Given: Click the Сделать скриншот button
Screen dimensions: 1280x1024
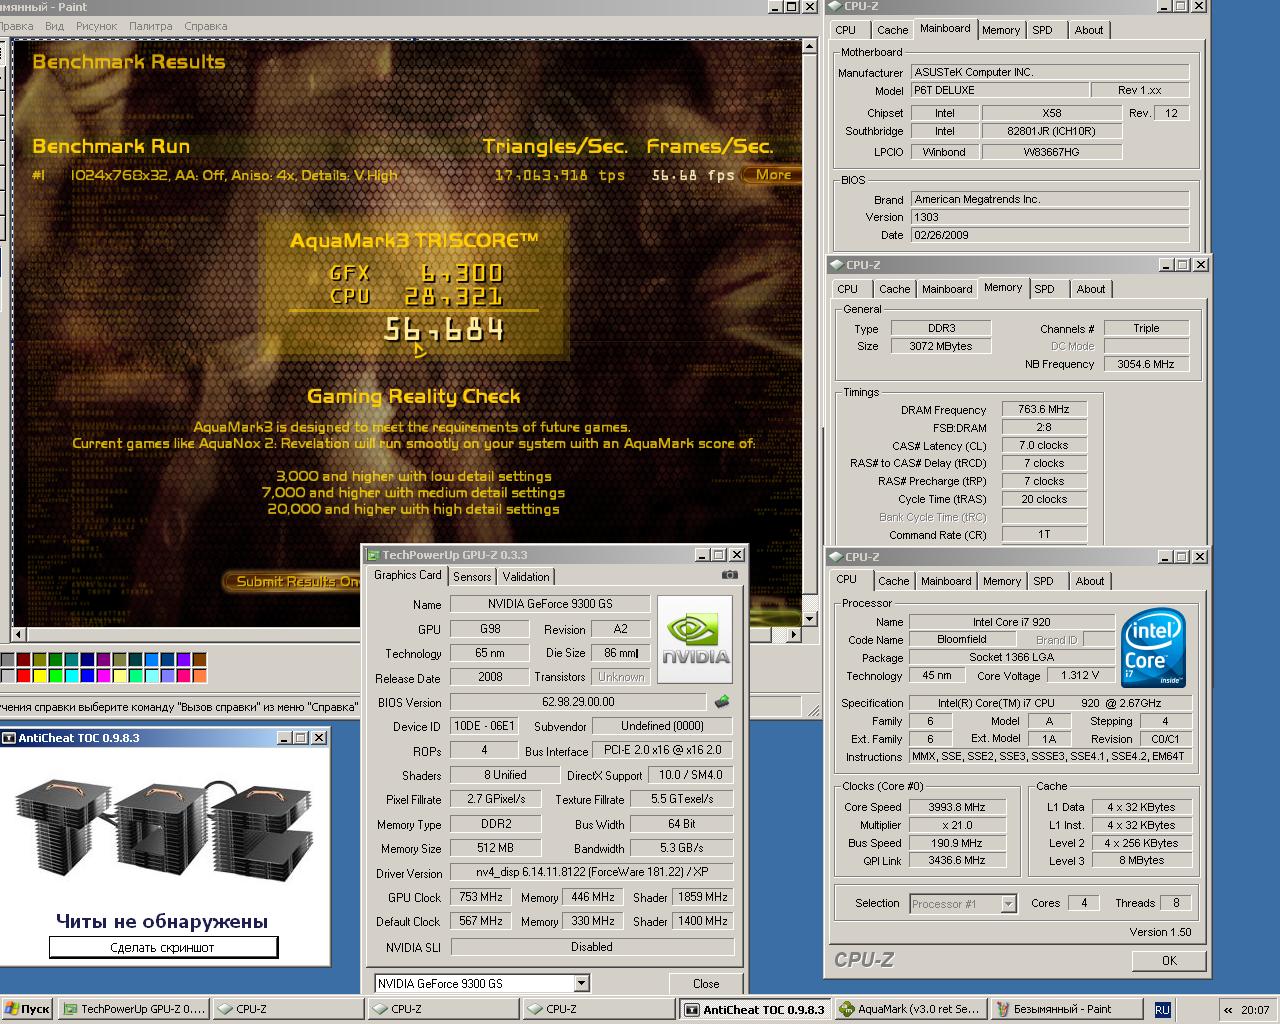Looking at the screenshot, I should (x=163, y=947).
